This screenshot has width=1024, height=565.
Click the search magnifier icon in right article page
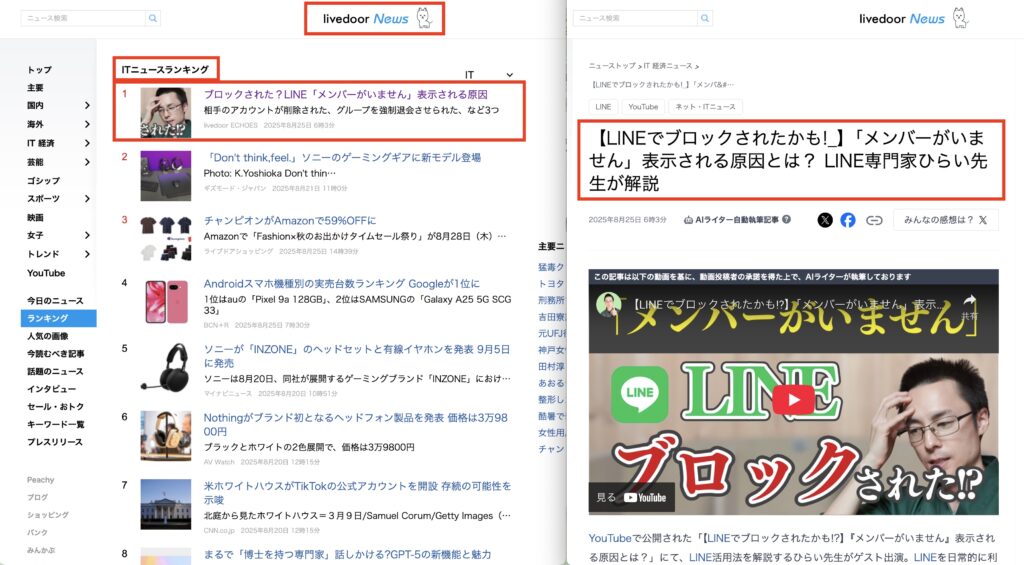click(705, 18)
